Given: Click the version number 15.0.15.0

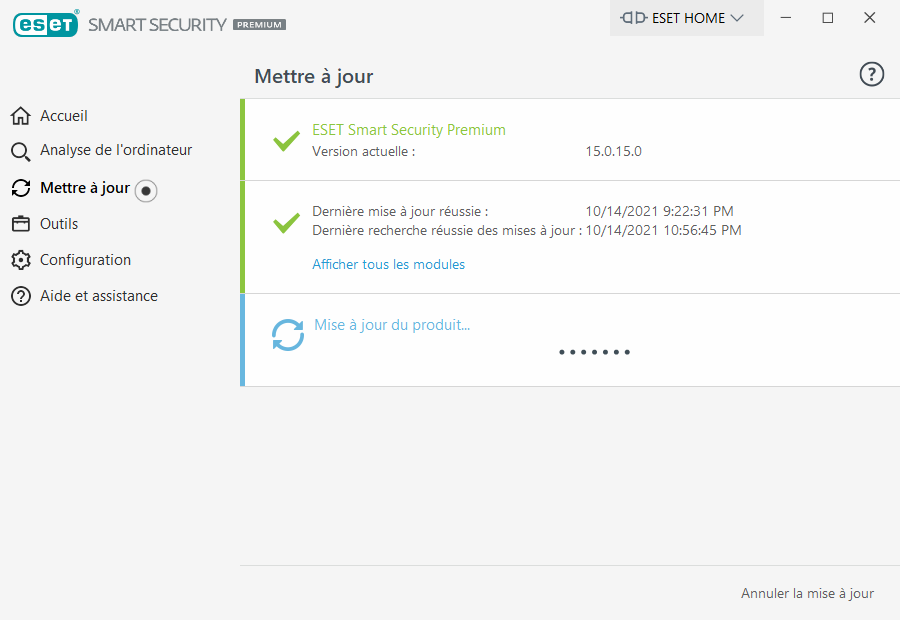Looking at the screenshot, I should coord(614,152).
